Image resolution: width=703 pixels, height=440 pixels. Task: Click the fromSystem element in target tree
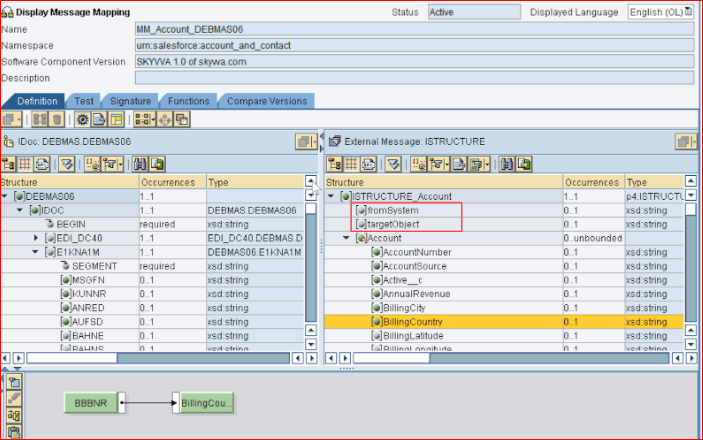pos(393,210)
